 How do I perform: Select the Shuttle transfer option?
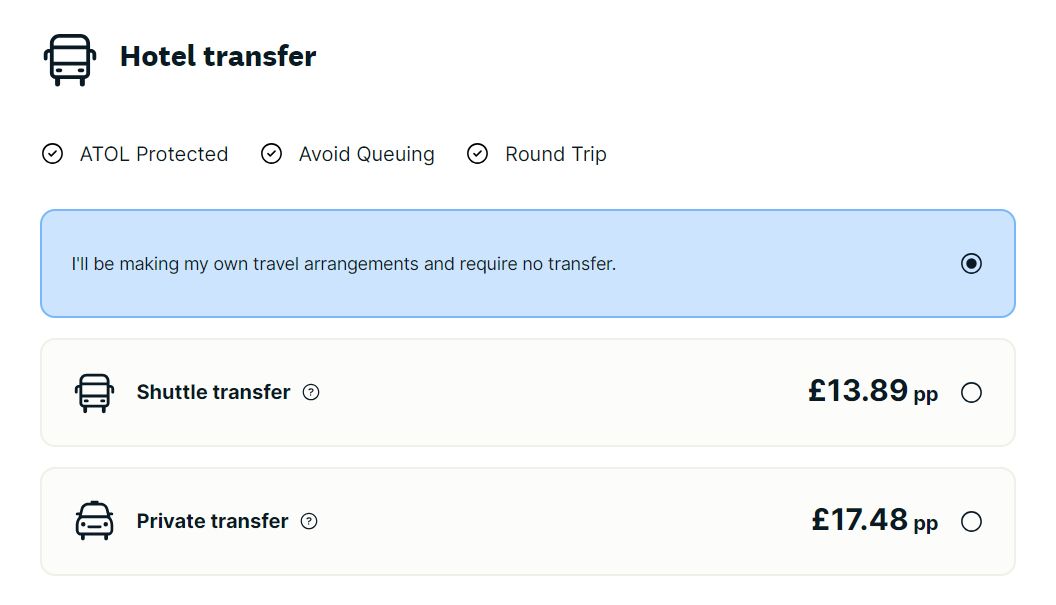972,393
